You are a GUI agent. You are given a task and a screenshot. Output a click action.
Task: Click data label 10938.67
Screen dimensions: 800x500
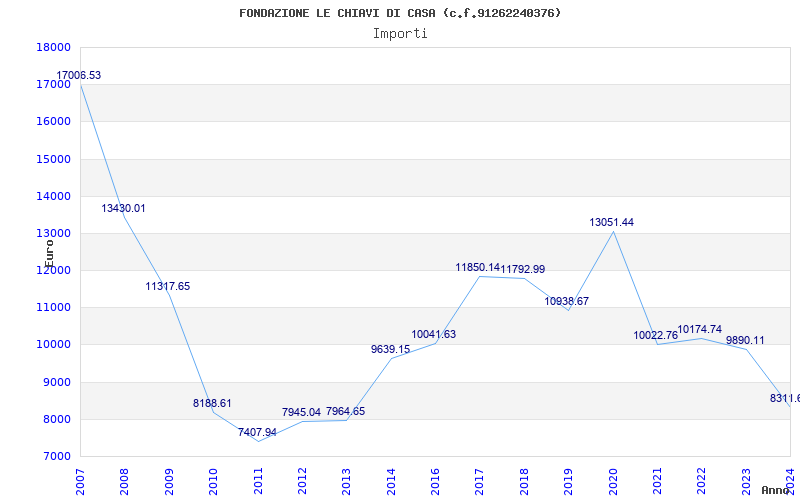click(566, 301)
